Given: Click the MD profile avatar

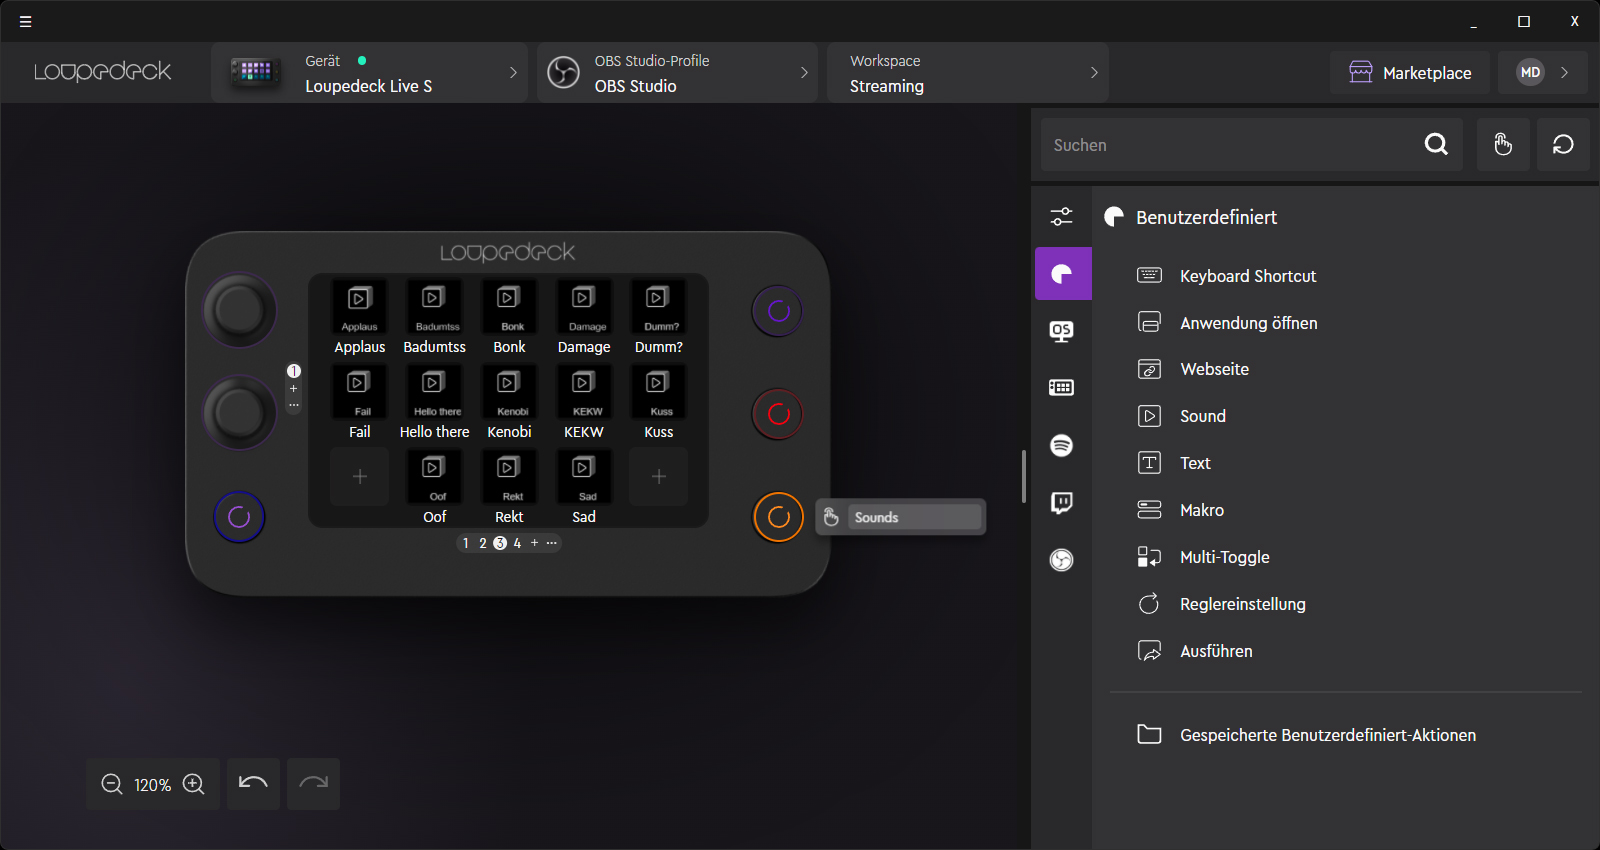Looking at the screenshot, I should [1530, 72].
